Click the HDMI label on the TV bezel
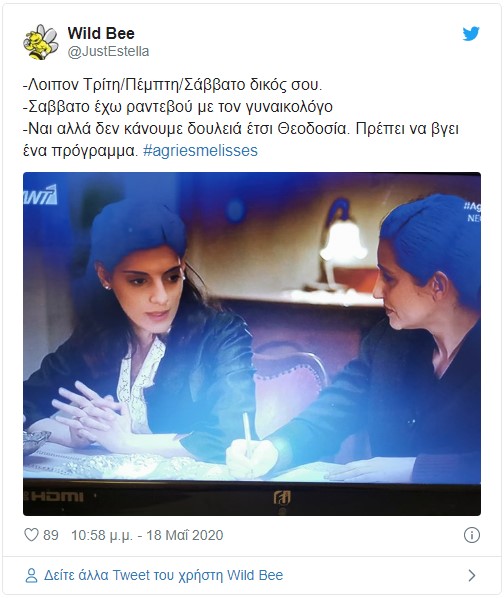Screen dimensions: 504x598 [x=54, y=496]
